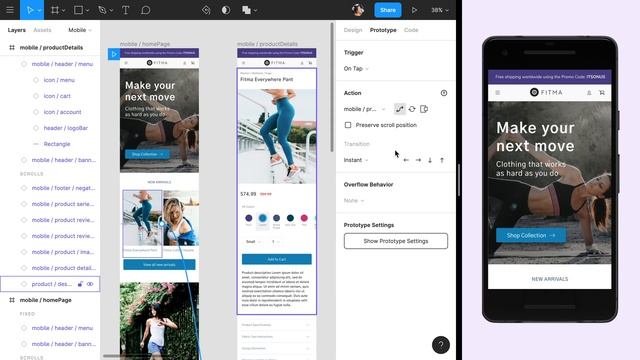The height and width of the screenshot is (360, 640).
Task: Click Shop Collection button in homePage frame
Action: (x=147, y=154)
